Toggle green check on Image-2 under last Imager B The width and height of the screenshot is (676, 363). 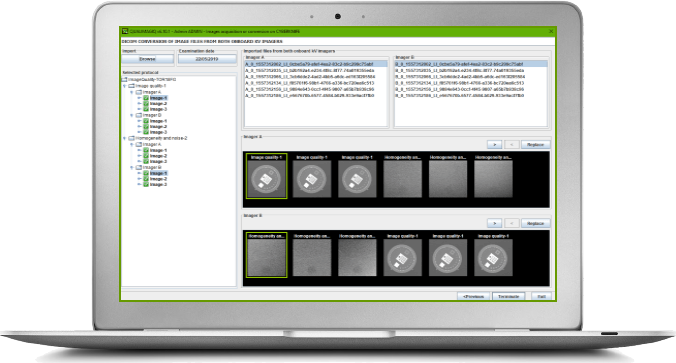tap(146, 179)
